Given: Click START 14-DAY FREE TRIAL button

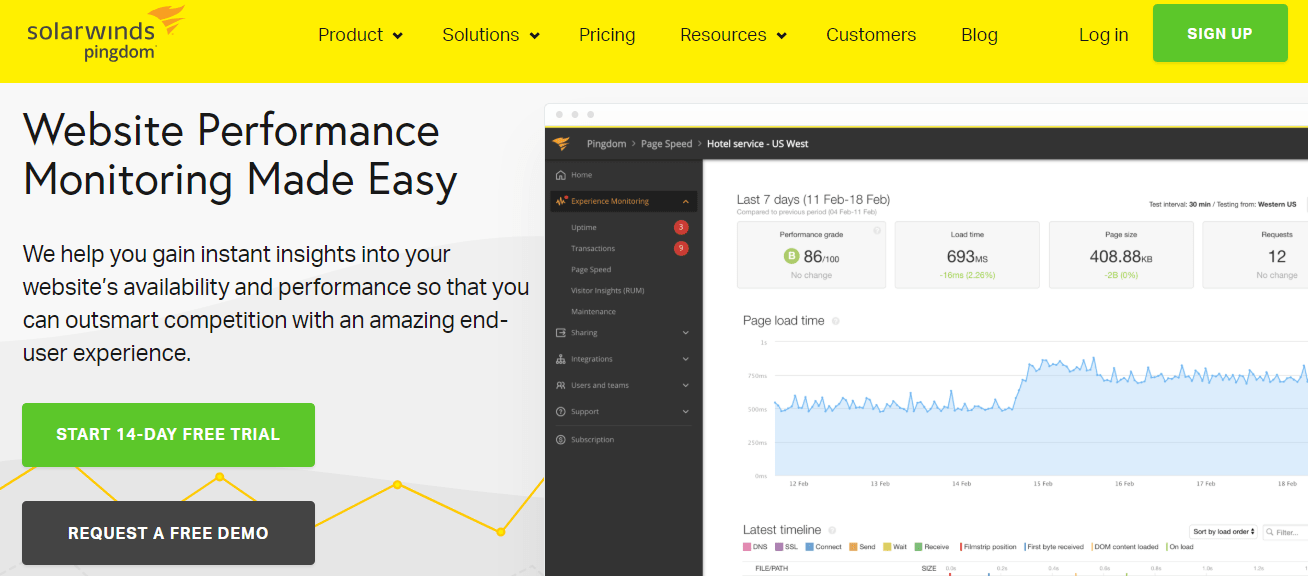Looking at the screenshot, I should tap(168, 435).
